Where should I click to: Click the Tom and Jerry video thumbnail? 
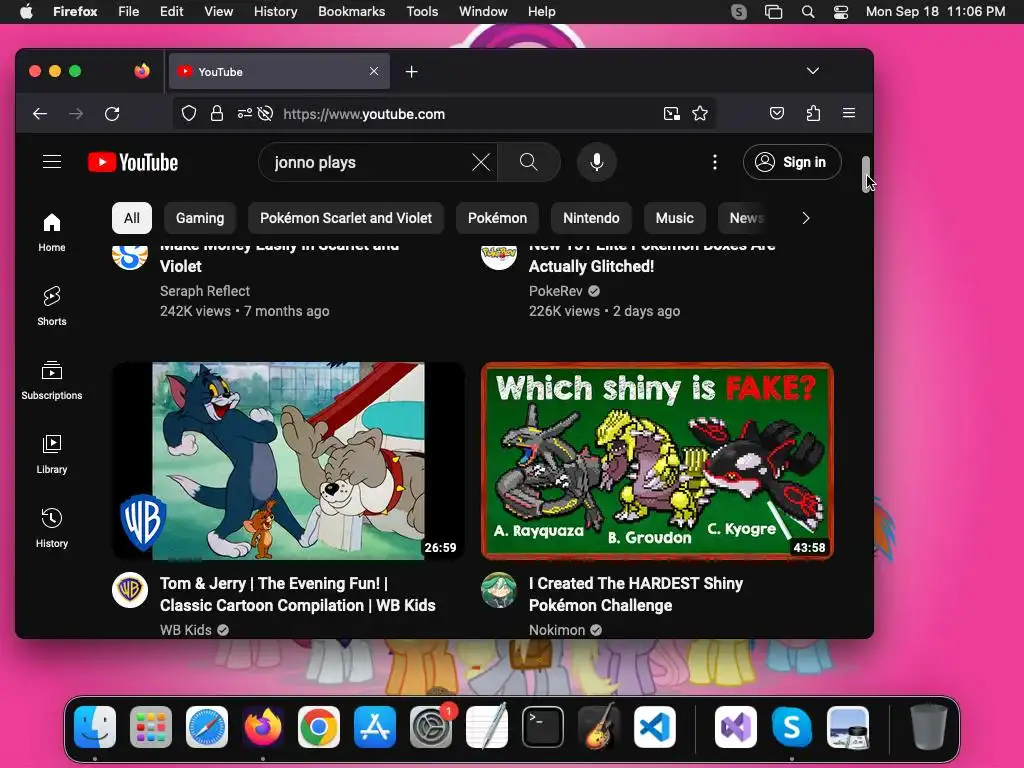tap(288, 460)
